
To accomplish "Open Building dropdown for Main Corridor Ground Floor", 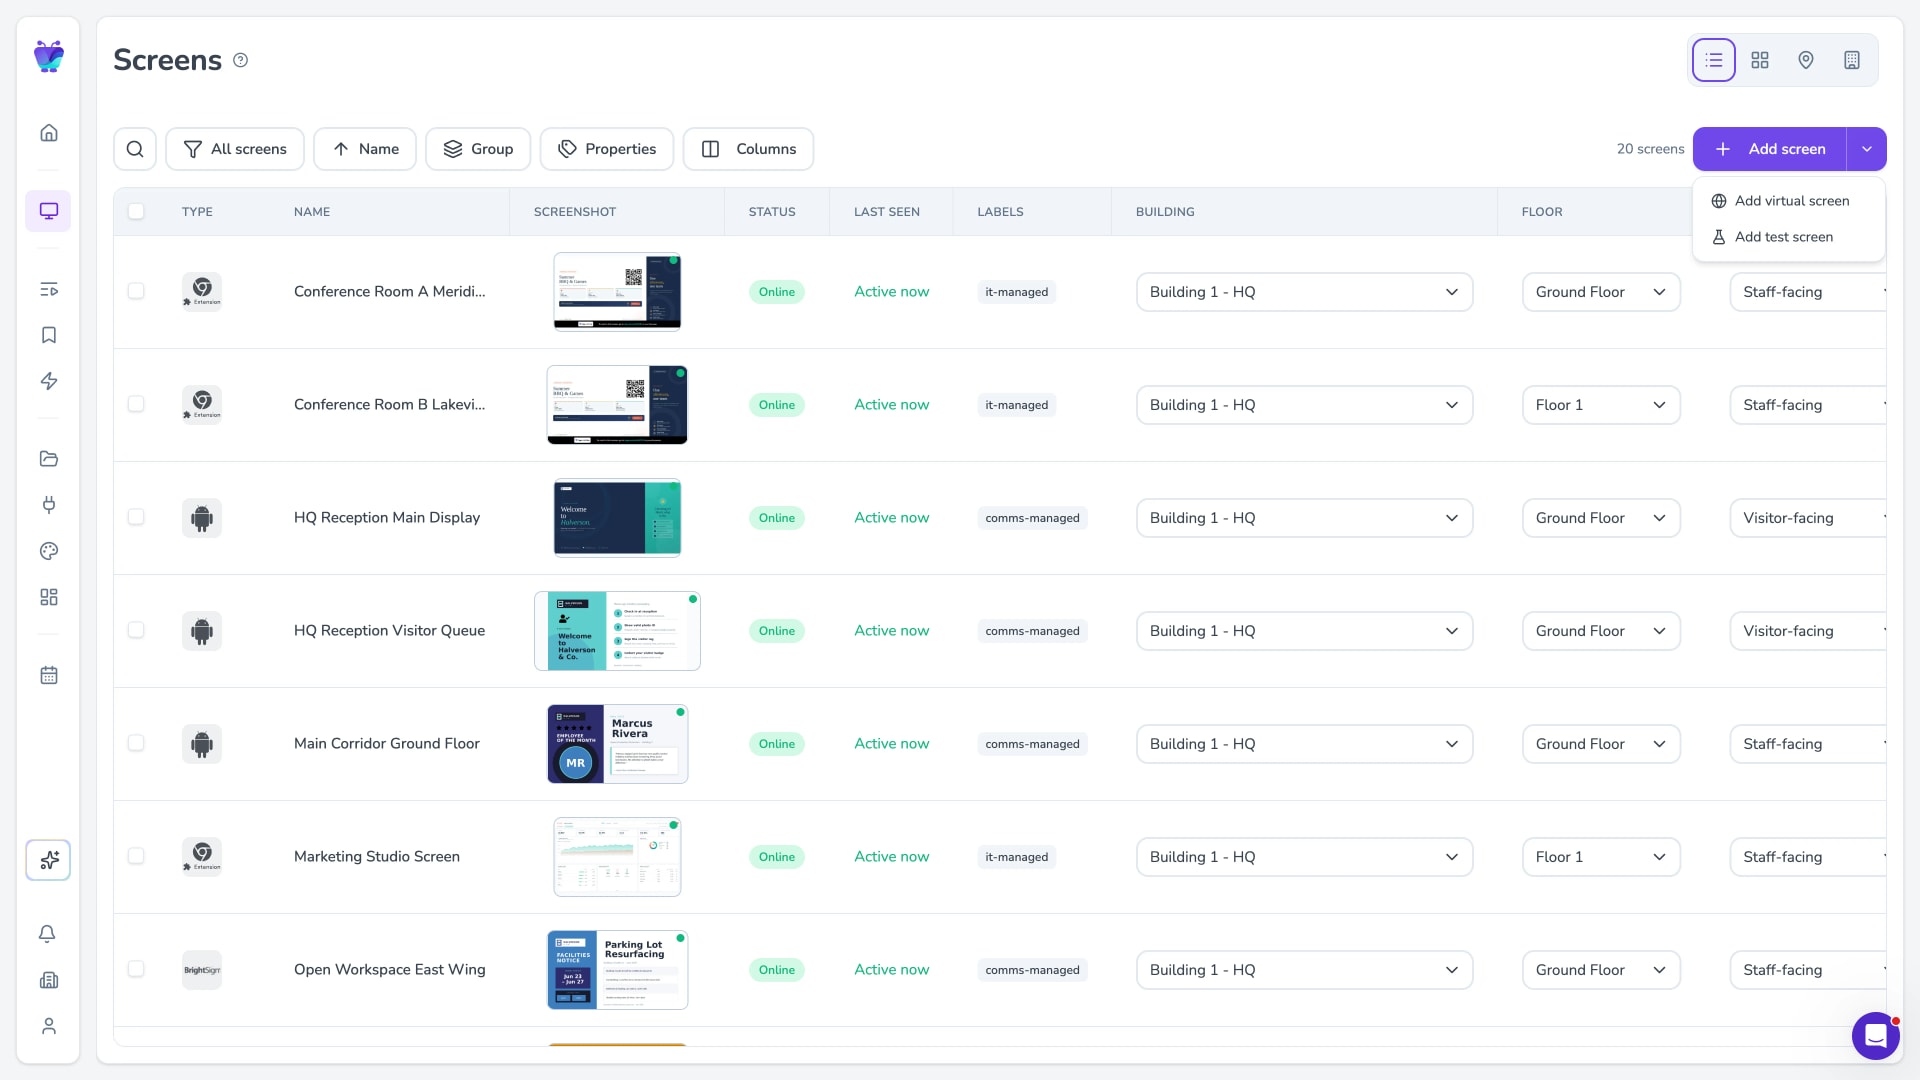I will (x=1304, y=744).
